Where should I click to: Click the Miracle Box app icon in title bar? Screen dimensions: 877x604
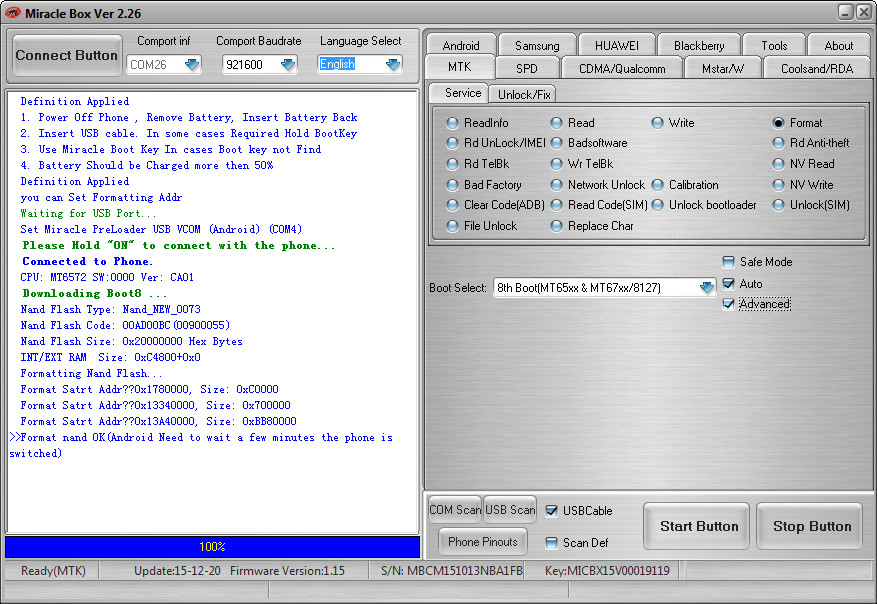coord(12,13)
